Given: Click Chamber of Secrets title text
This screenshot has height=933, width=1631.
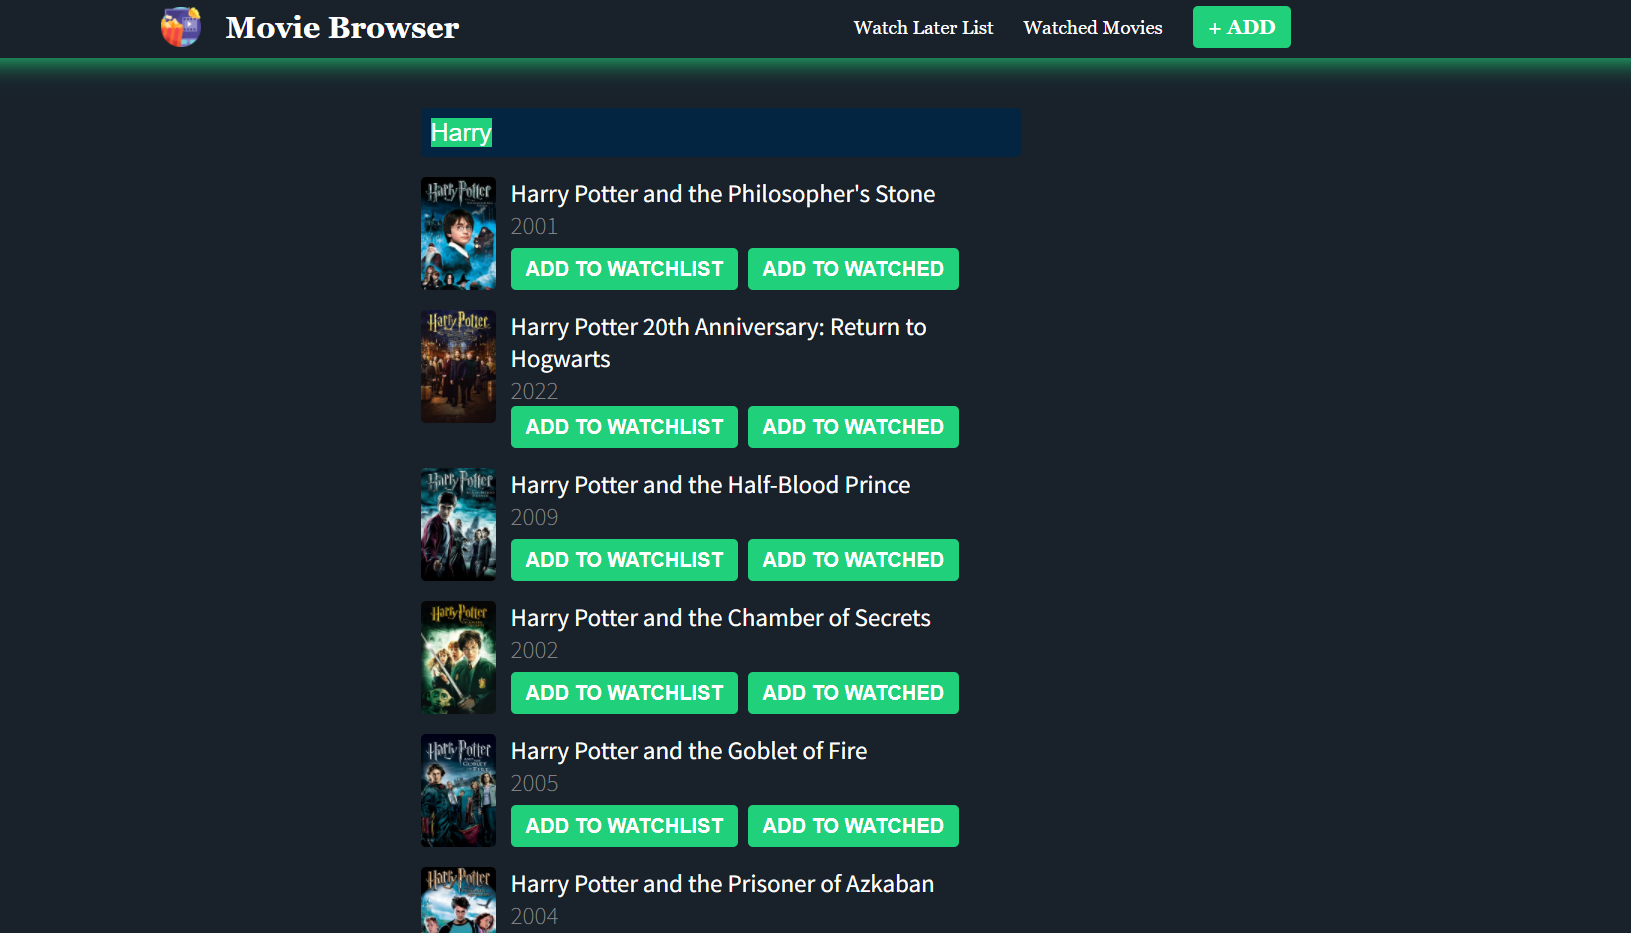Looking at the screenshot, I should (720, 618).
